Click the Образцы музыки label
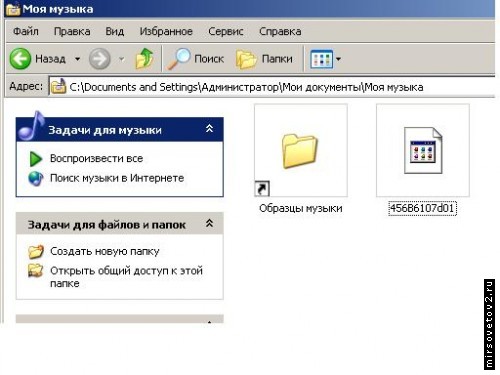500x375 pixels. (x=301, y=208)
